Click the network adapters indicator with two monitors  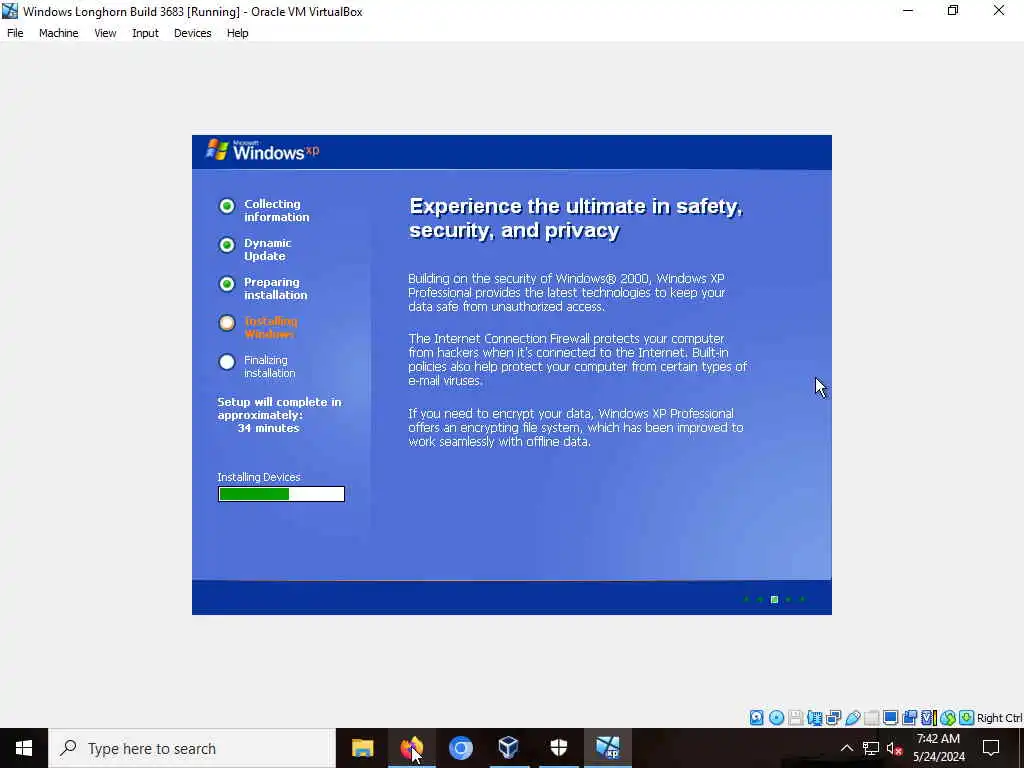(x=833, y=718)
